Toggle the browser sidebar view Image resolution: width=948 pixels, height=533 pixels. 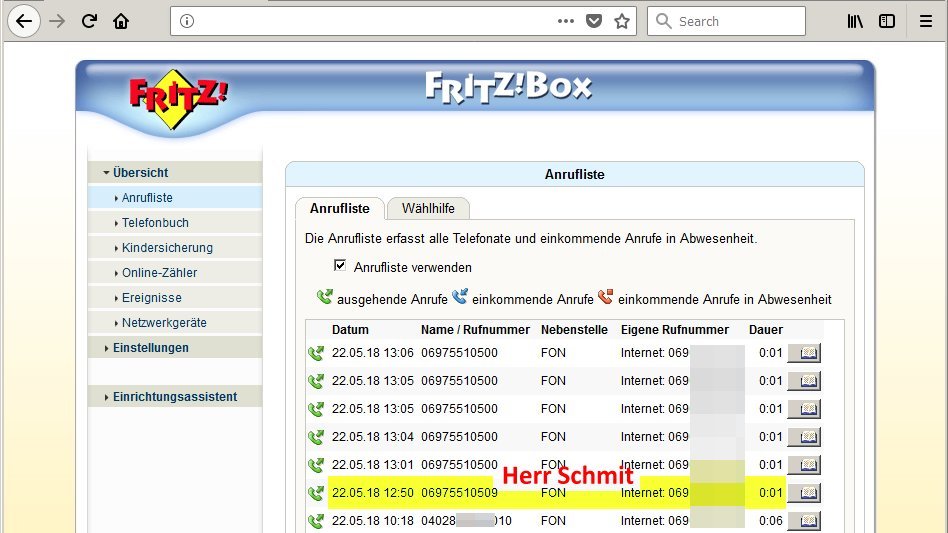tap(887, 21)
